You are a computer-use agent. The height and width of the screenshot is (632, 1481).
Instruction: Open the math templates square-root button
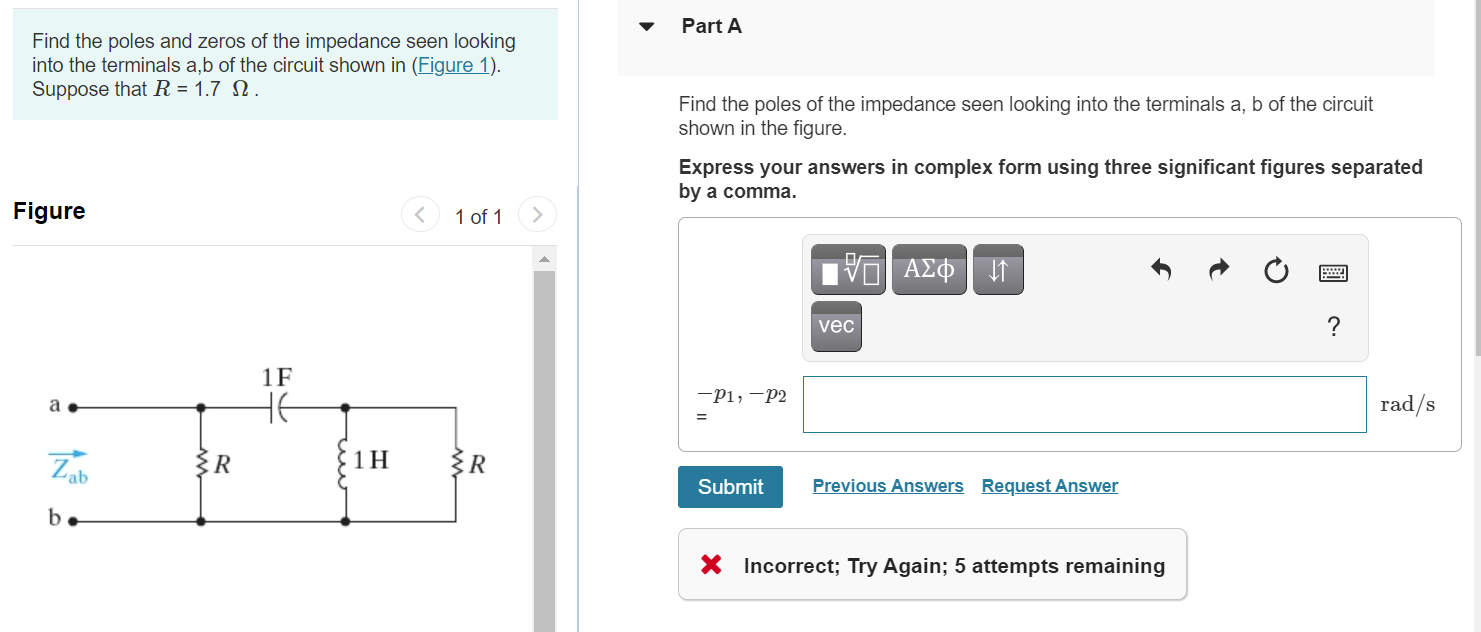848,270
